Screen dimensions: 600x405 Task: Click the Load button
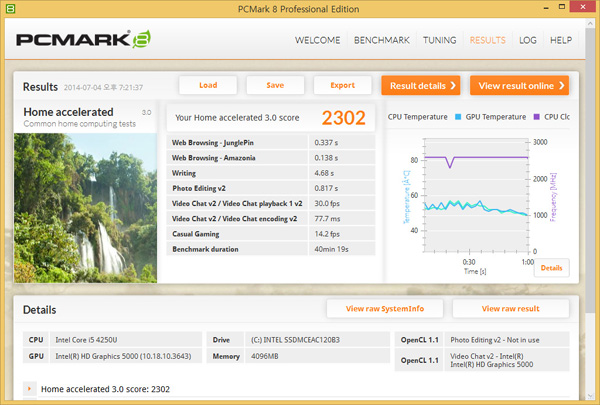pos(208,85)
